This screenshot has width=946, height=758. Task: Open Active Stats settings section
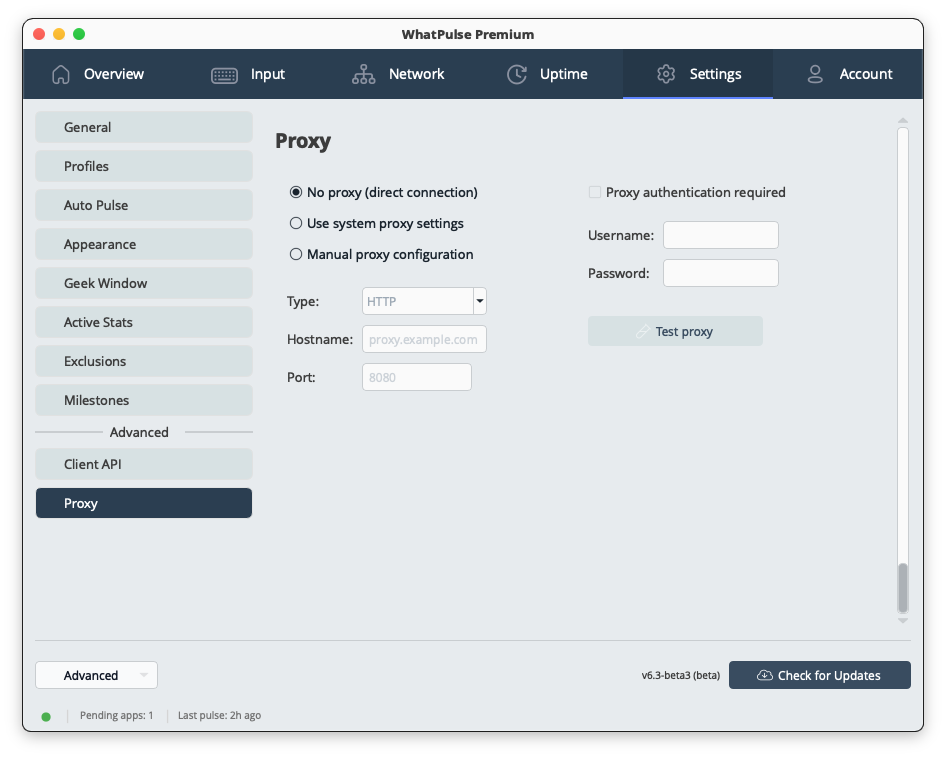(144, 322)
